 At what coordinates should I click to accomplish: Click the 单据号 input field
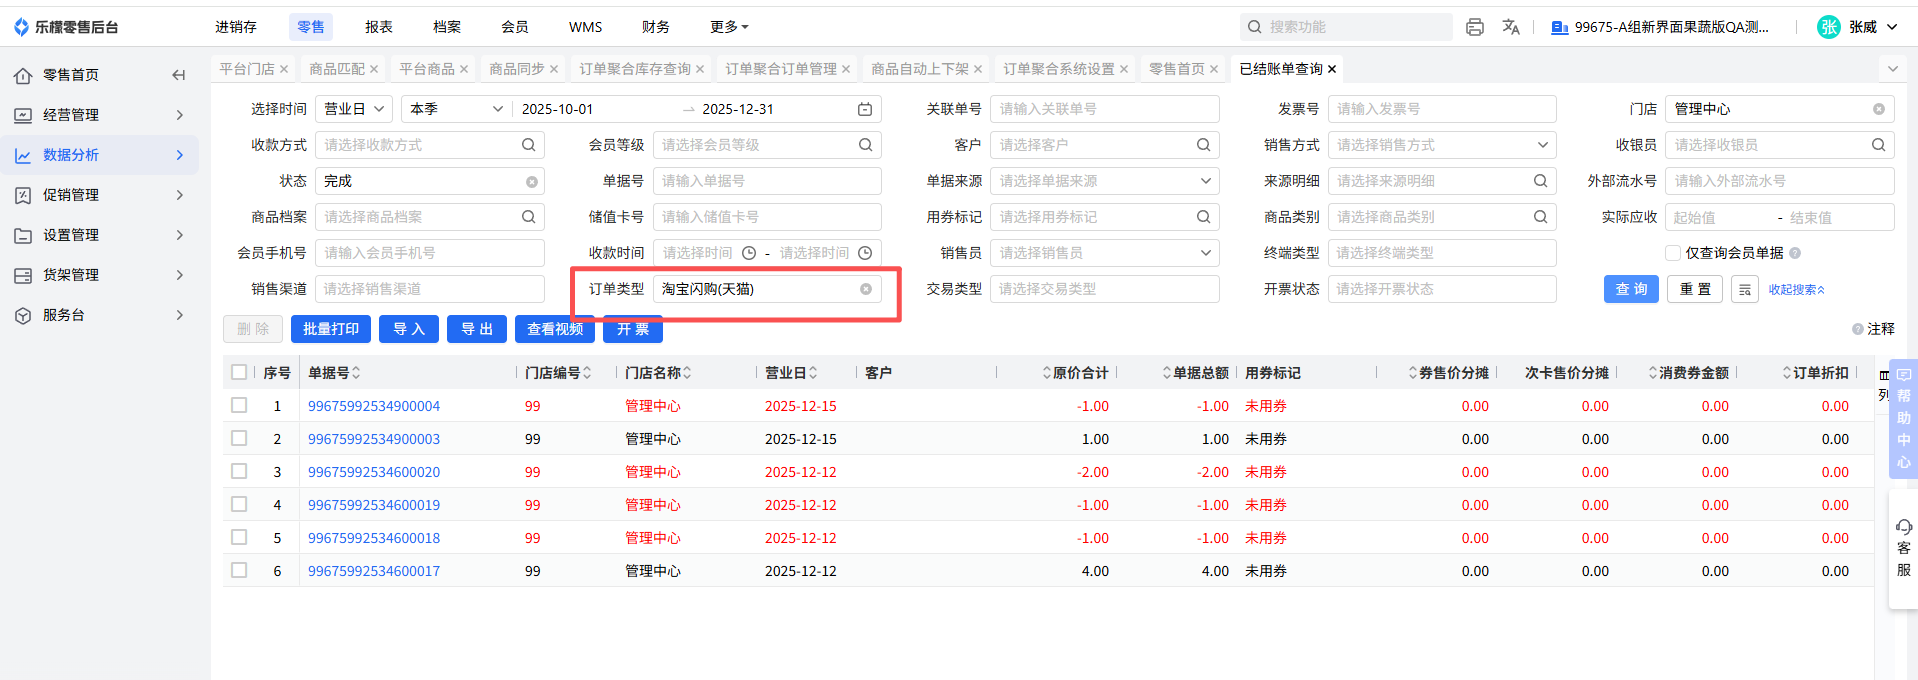[x=767, y=181]
